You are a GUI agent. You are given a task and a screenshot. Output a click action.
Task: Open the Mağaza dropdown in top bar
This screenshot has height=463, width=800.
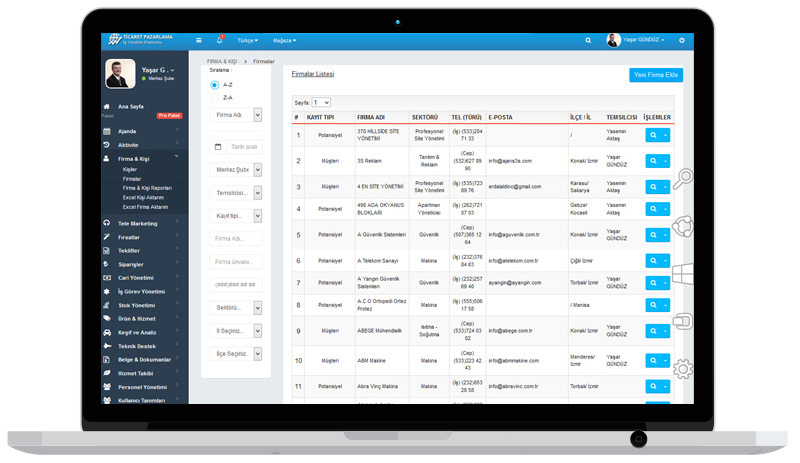[284, 40]
